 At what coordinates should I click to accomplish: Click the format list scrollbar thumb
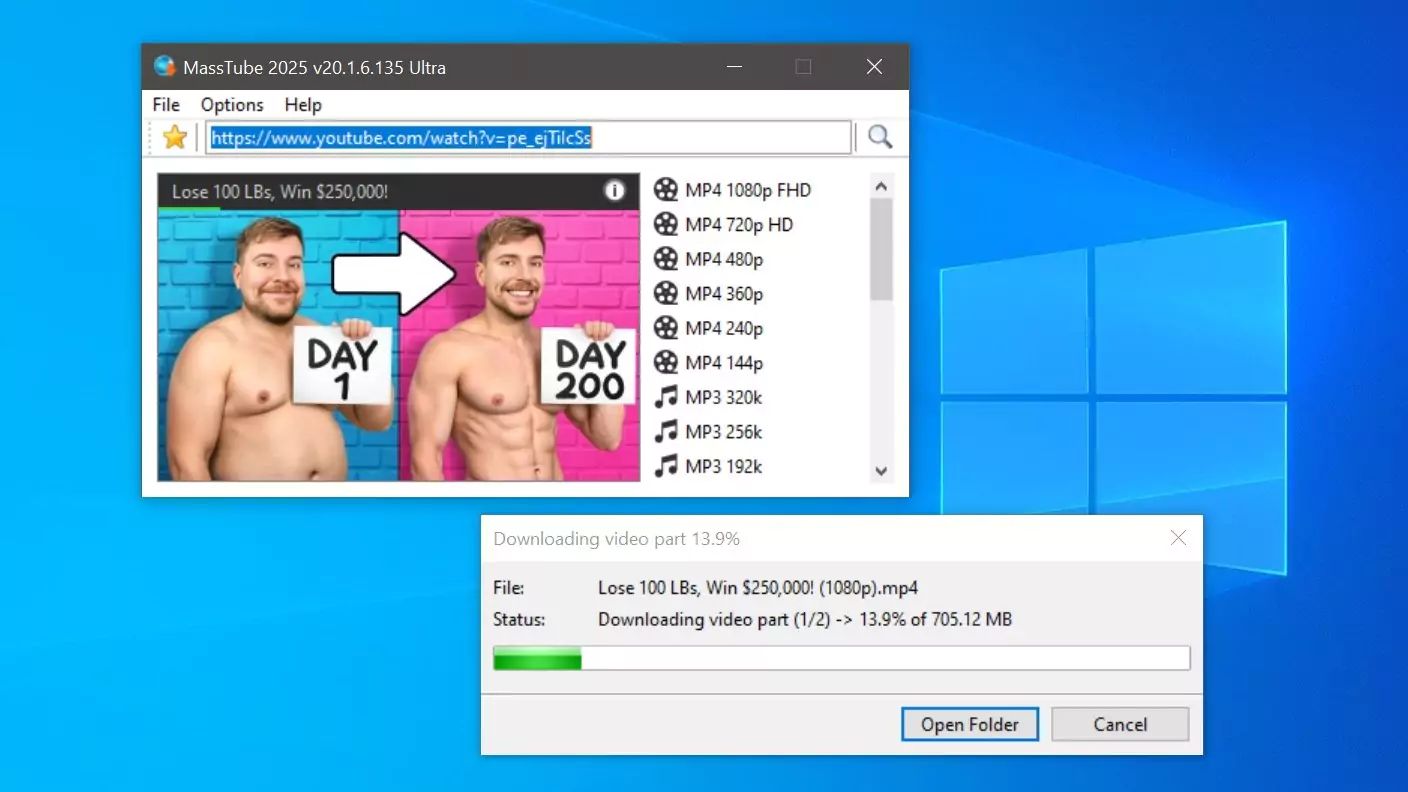pos(881,249)
